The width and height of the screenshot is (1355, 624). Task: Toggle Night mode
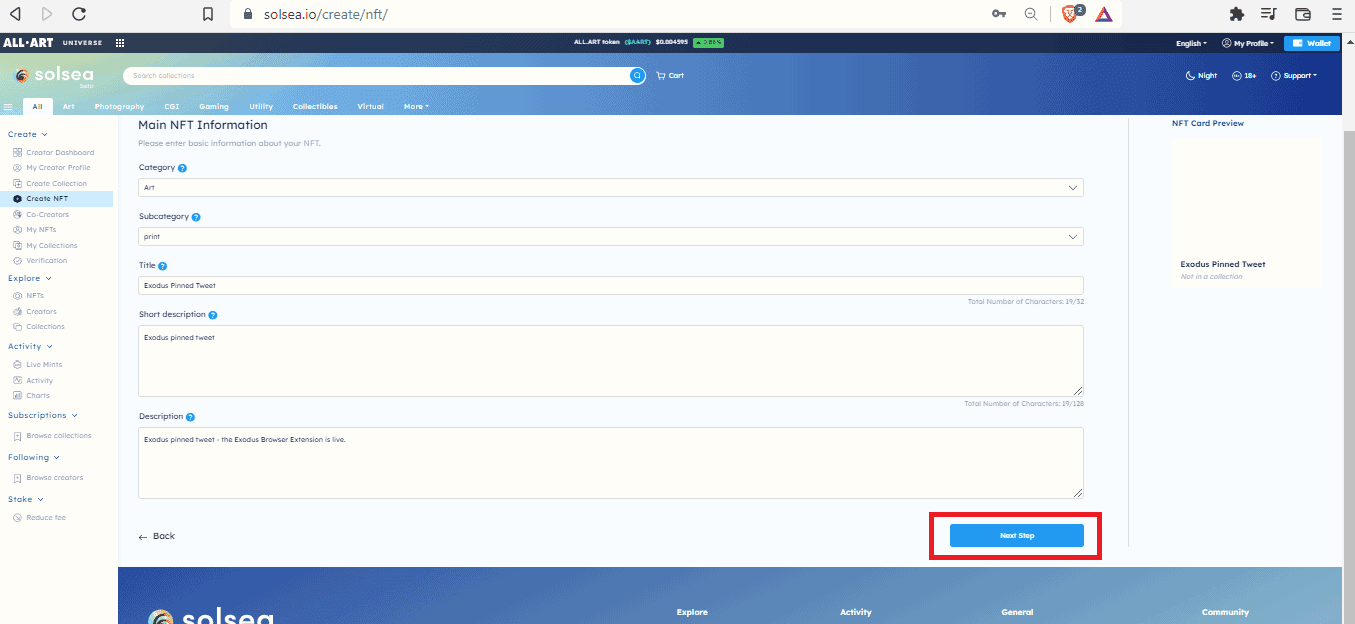click(1201, 76)
